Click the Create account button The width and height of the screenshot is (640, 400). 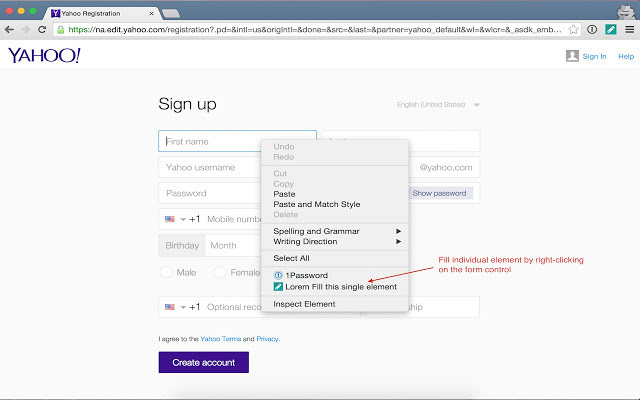point(204,362)
